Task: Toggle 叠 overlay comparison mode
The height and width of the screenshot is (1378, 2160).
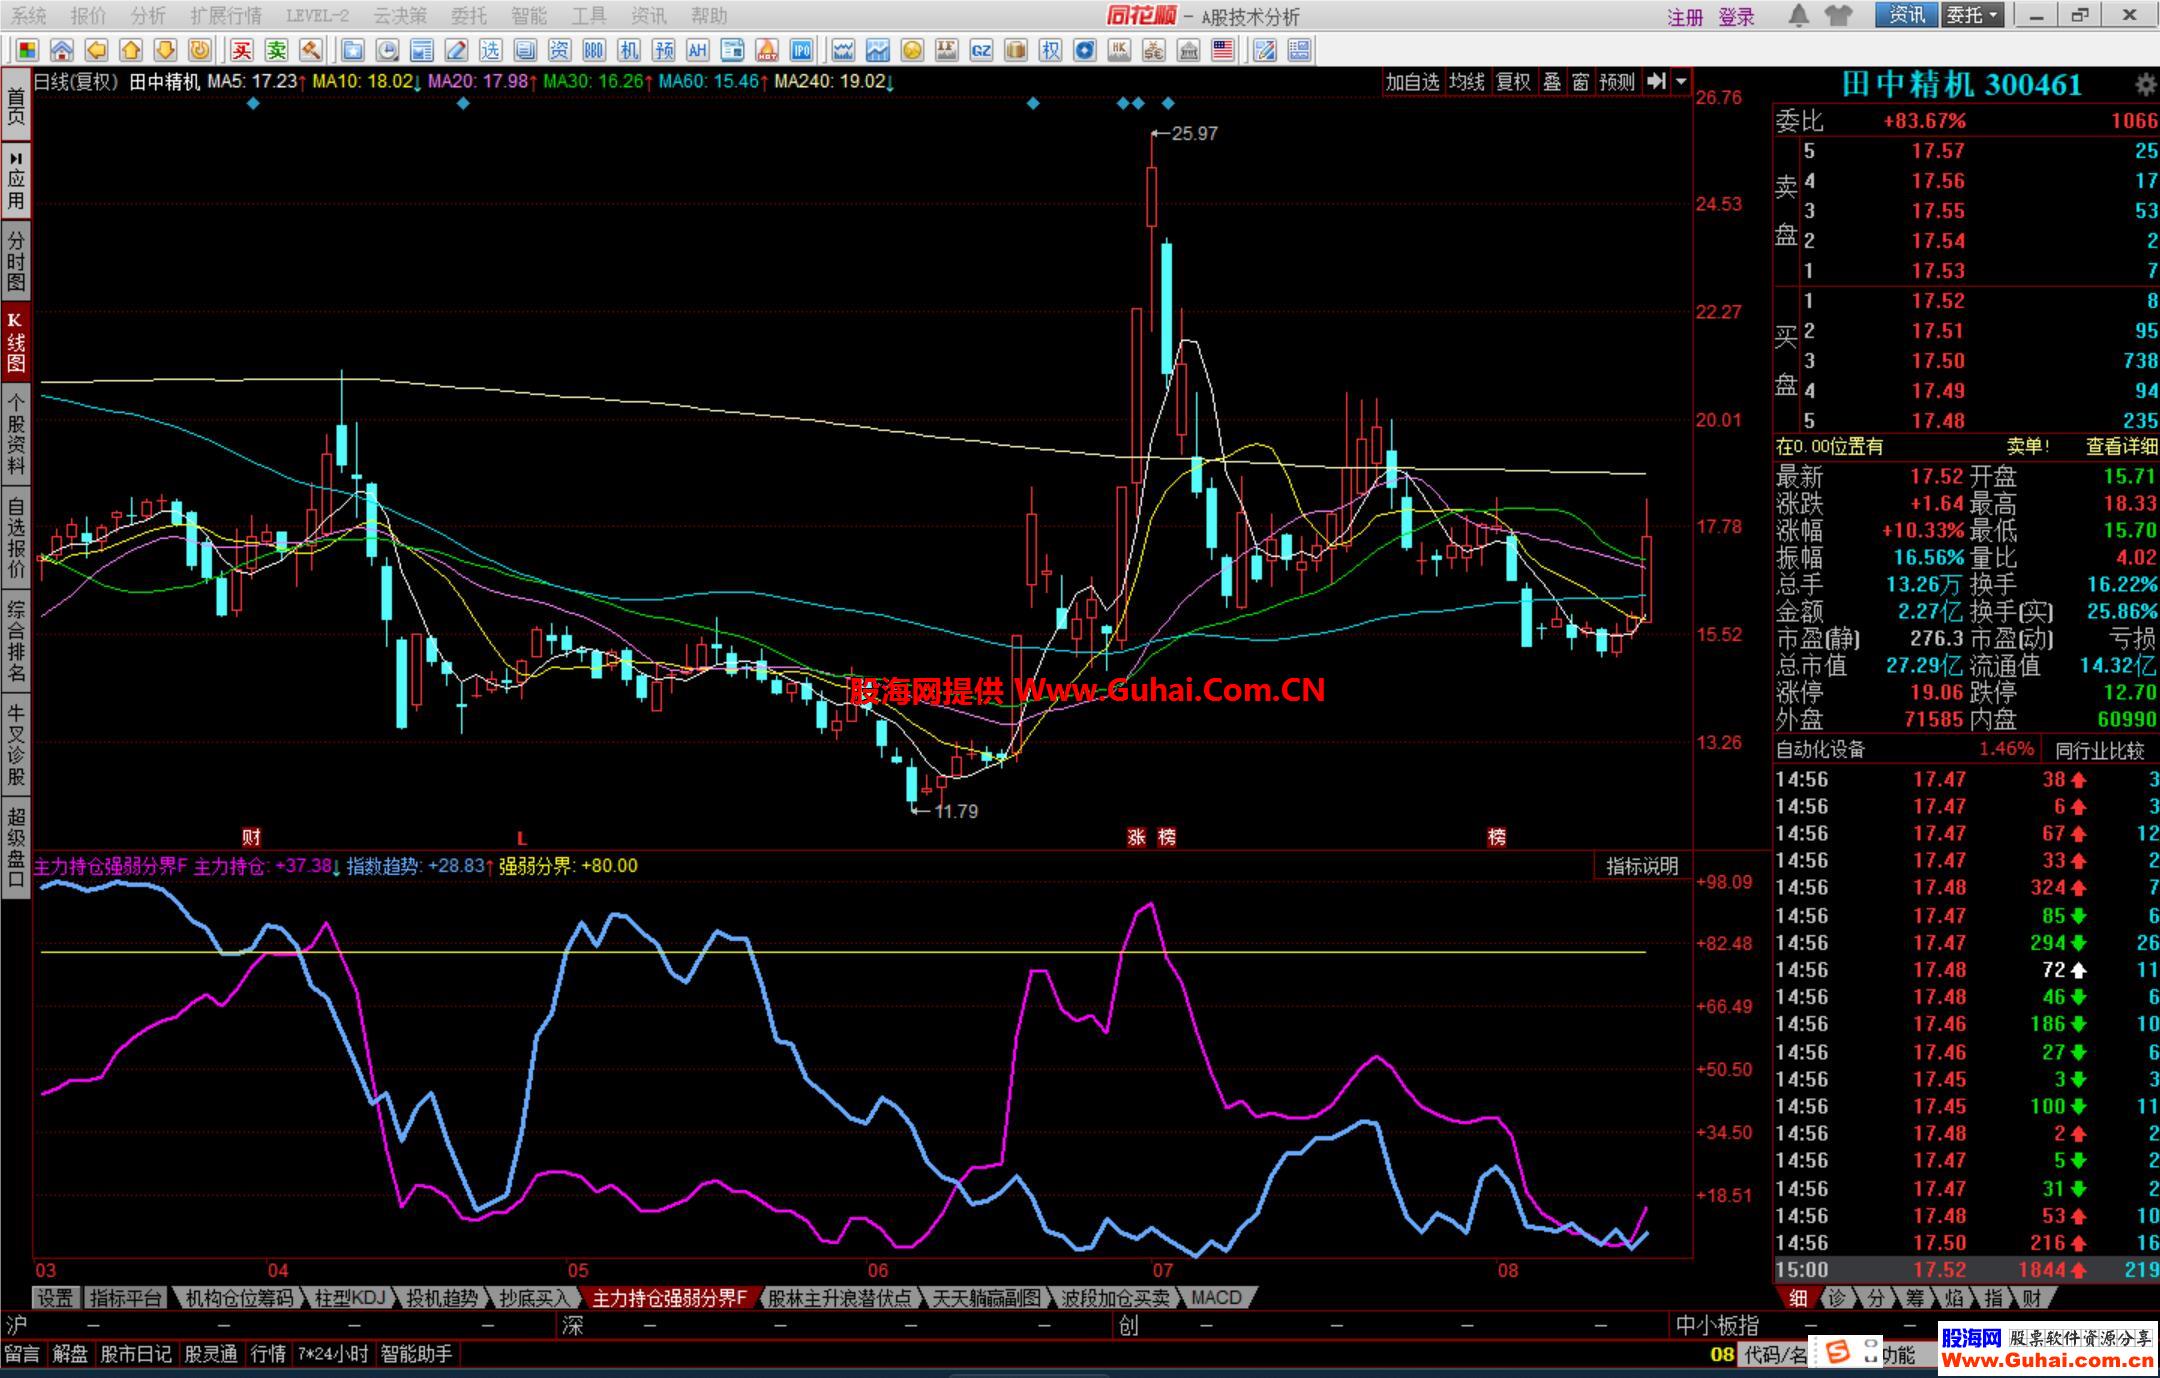Action: [x=1551, y=82]
